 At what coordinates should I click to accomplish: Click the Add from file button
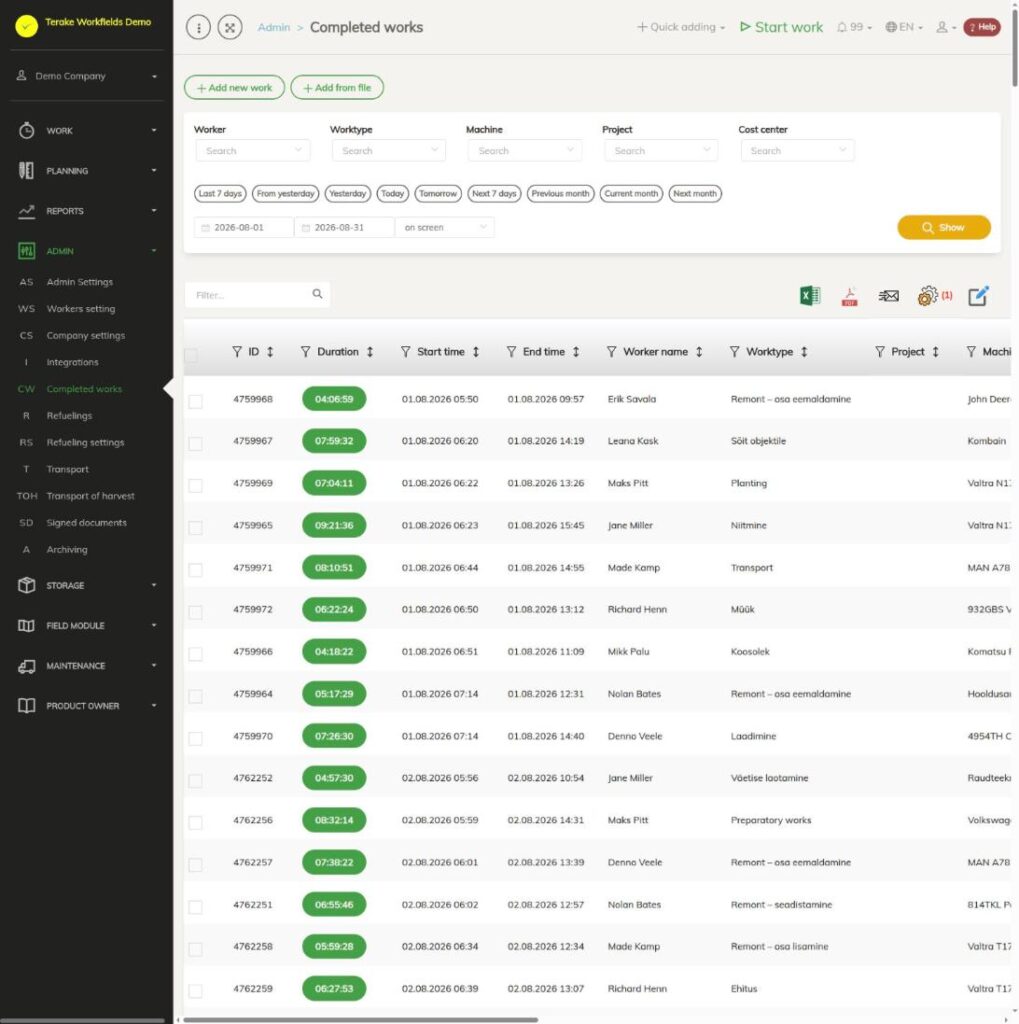[x=337, y=88]
